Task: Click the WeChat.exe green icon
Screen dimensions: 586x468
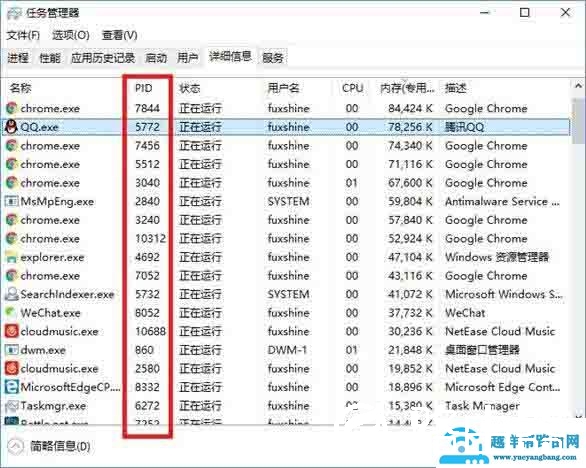Action: point(11,313)
